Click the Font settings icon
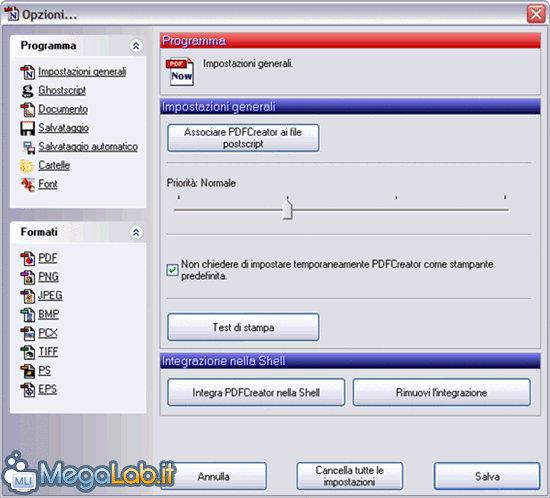 click(x=27, y=184)
